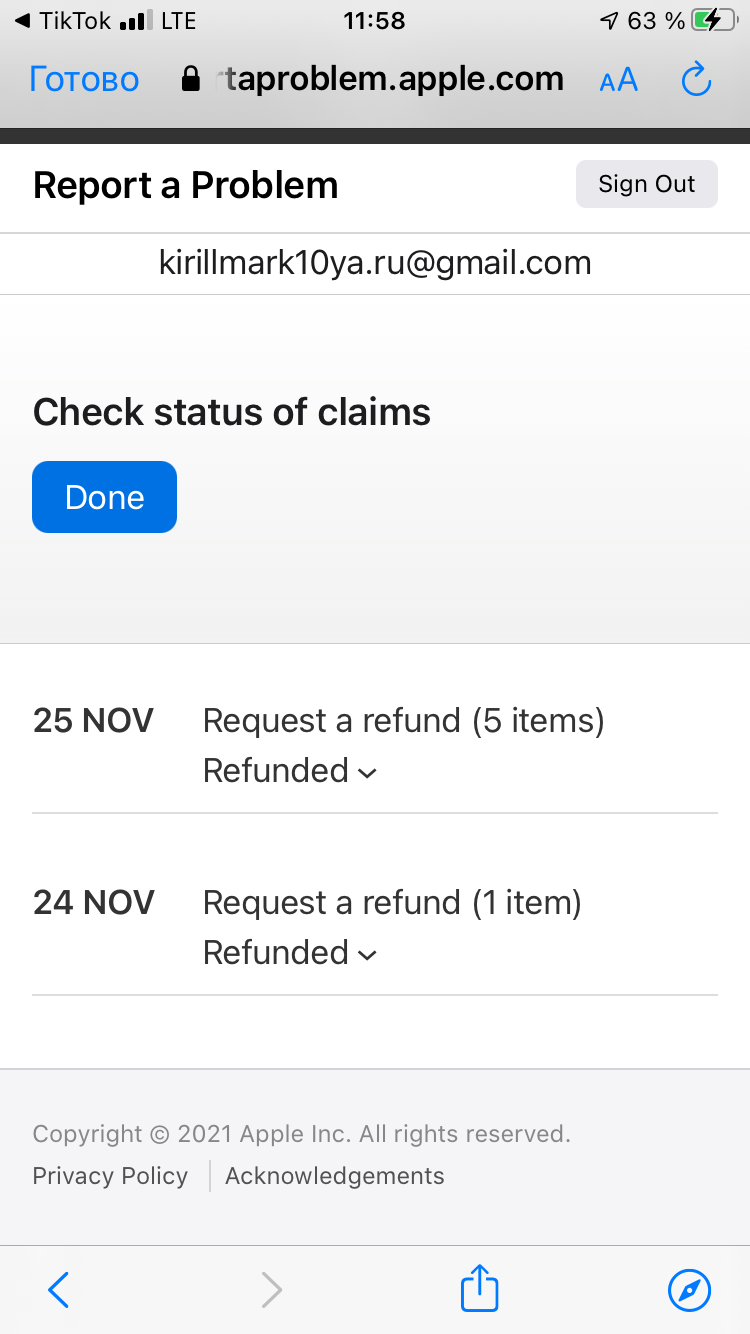Expand Refunded status for 24 NOV claim

[290, 953]
